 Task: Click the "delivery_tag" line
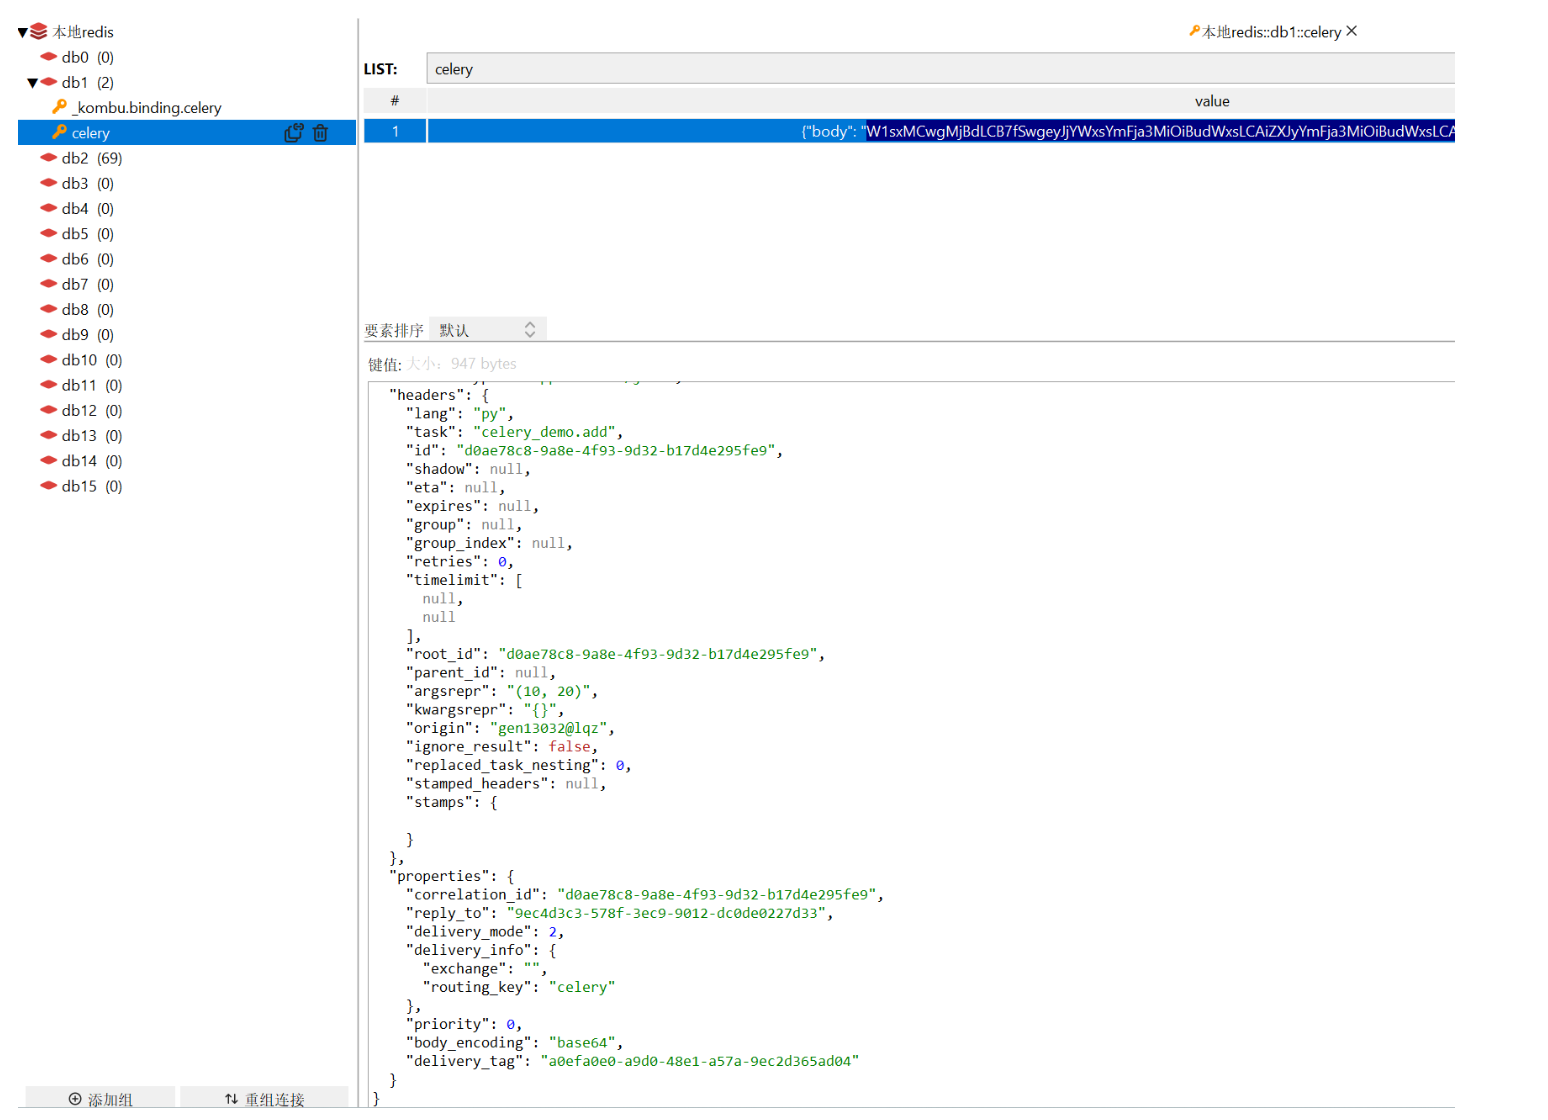pos(633,1061)
